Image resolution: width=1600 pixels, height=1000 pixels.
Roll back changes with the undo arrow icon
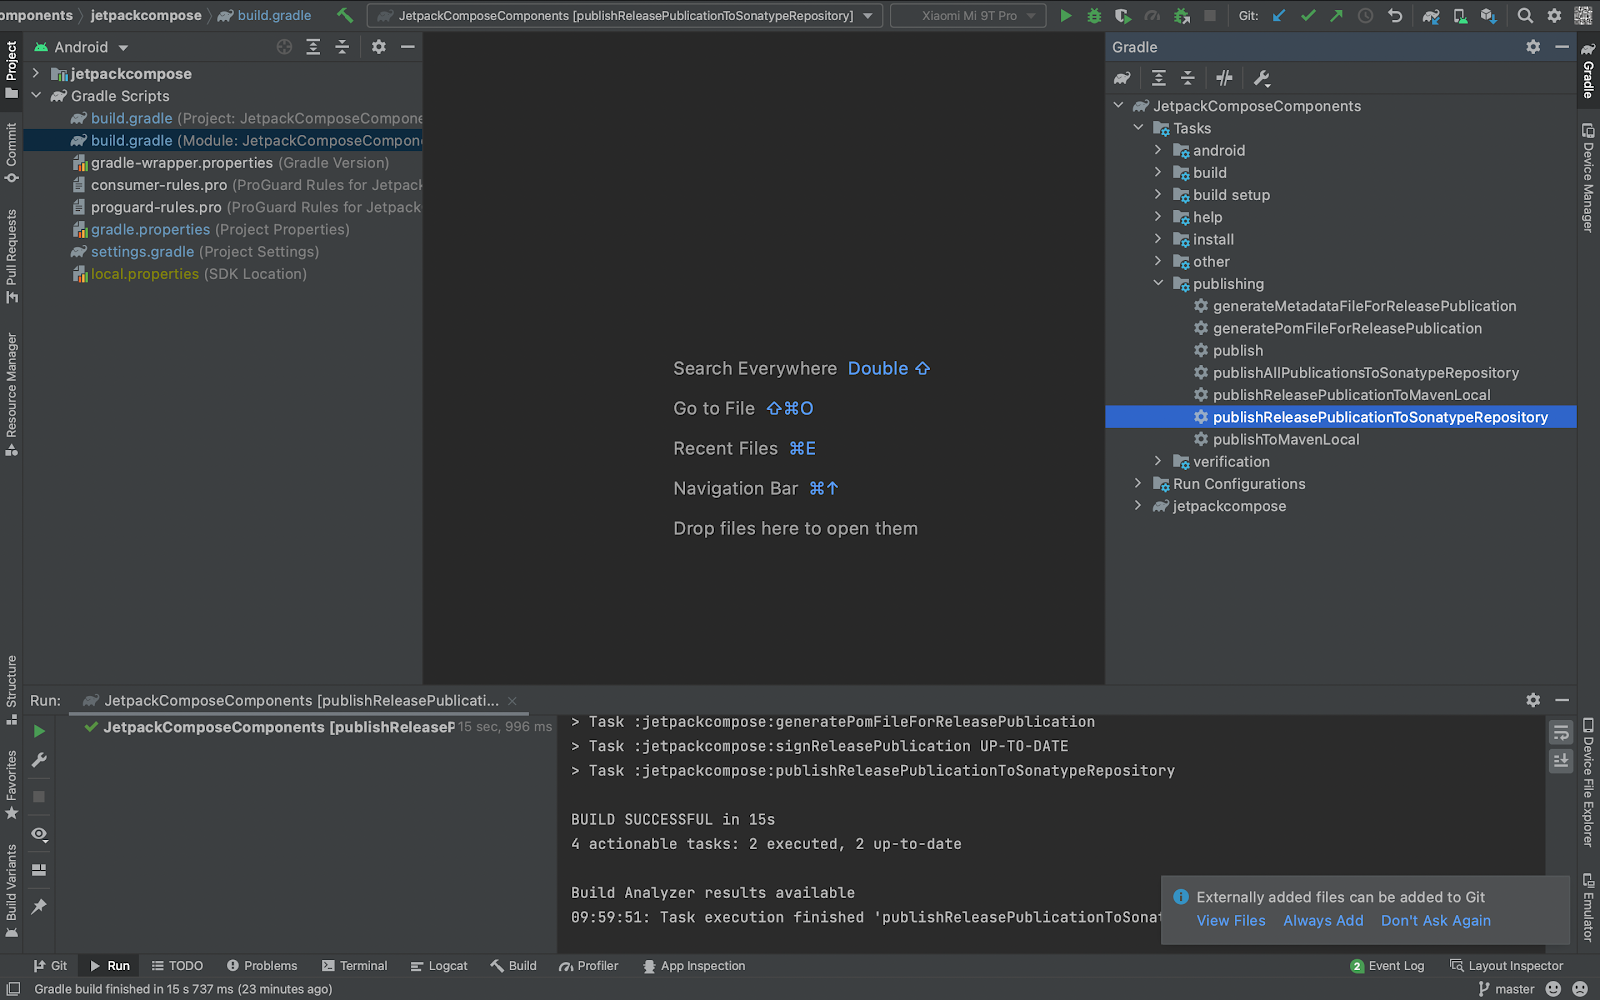click(x=1395, y=15)
